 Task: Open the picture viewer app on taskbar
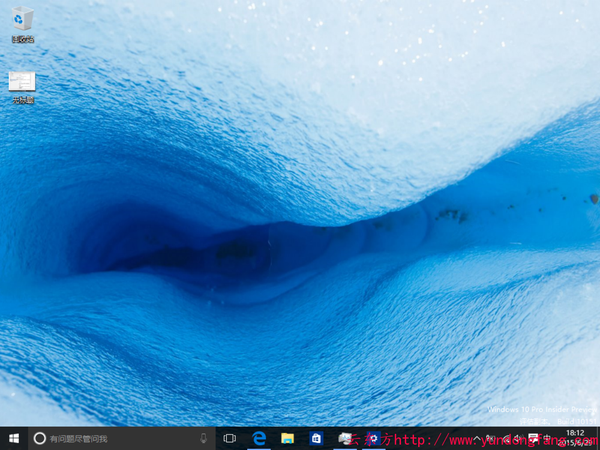point(345,439)
